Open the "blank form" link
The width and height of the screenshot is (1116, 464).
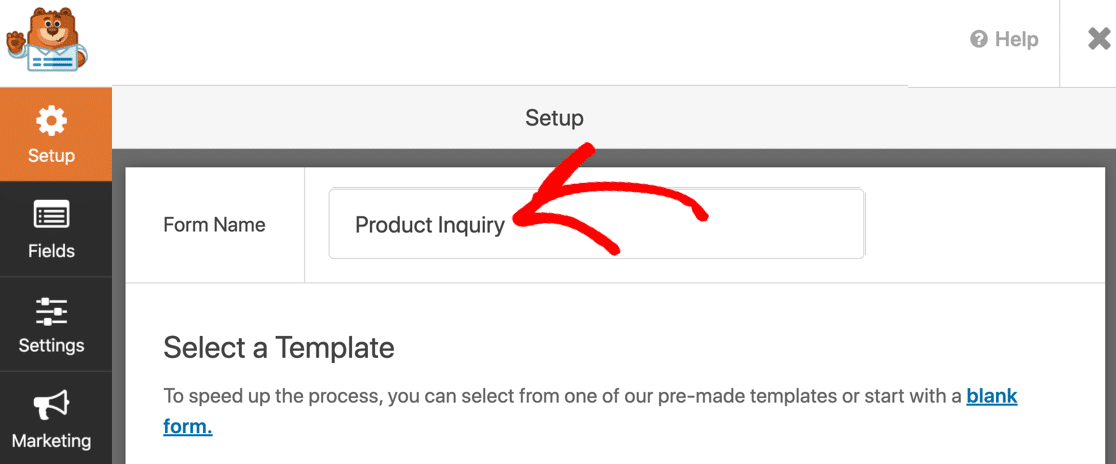[991, 396]
